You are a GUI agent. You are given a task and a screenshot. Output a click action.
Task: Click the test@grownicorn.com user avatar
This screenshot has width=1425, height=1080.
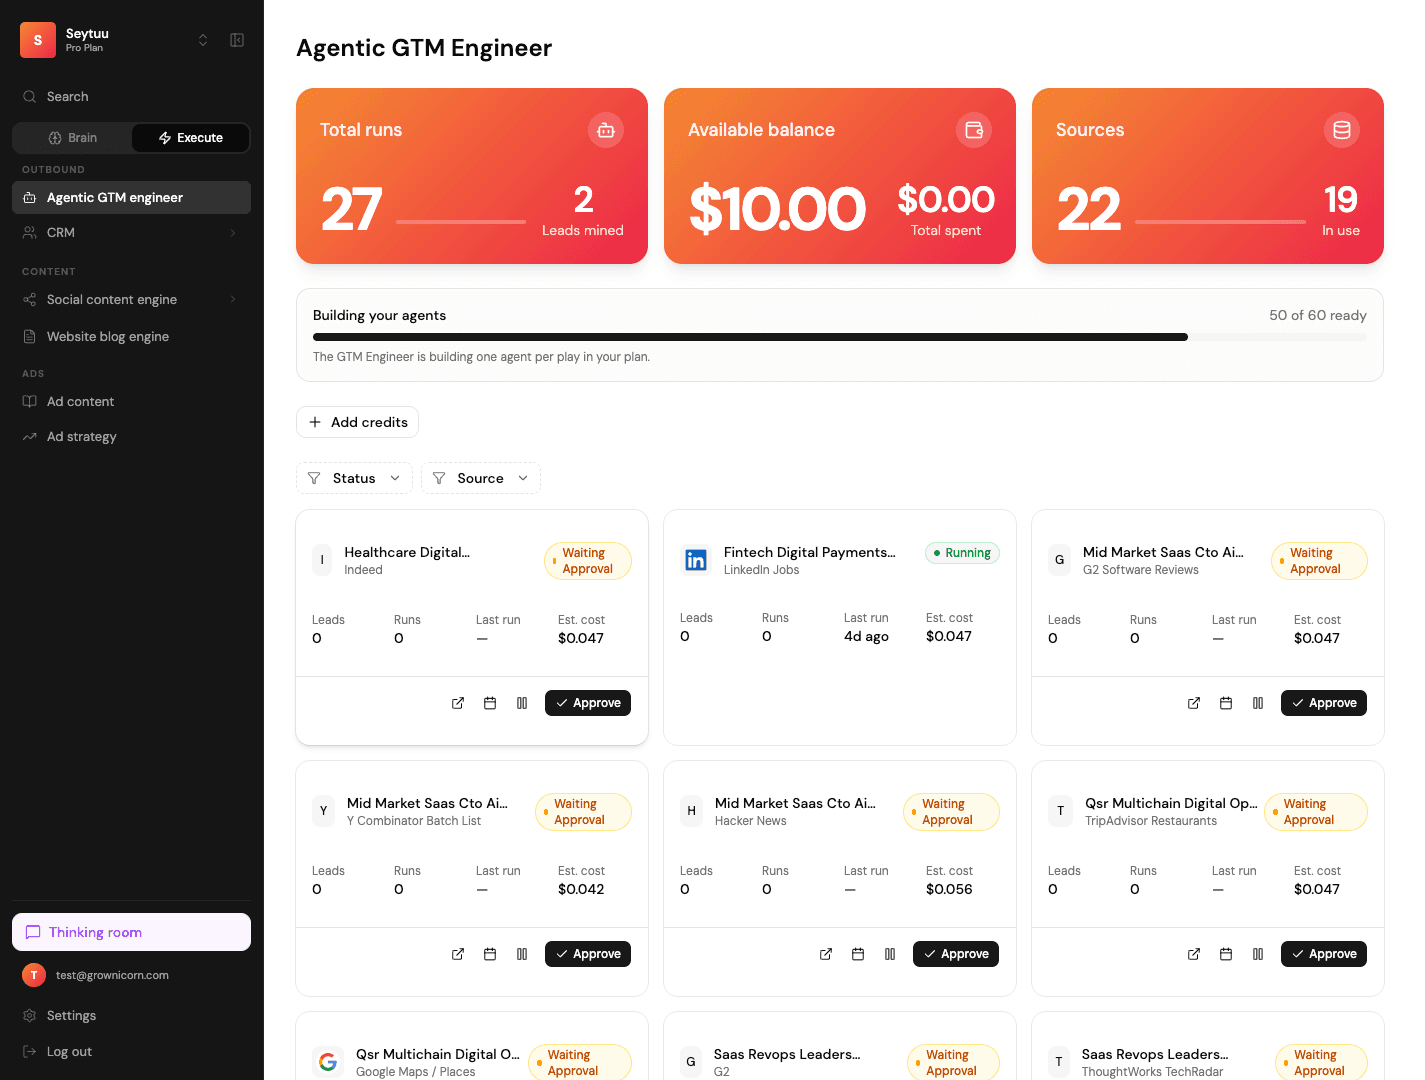(x=34, y=975)
